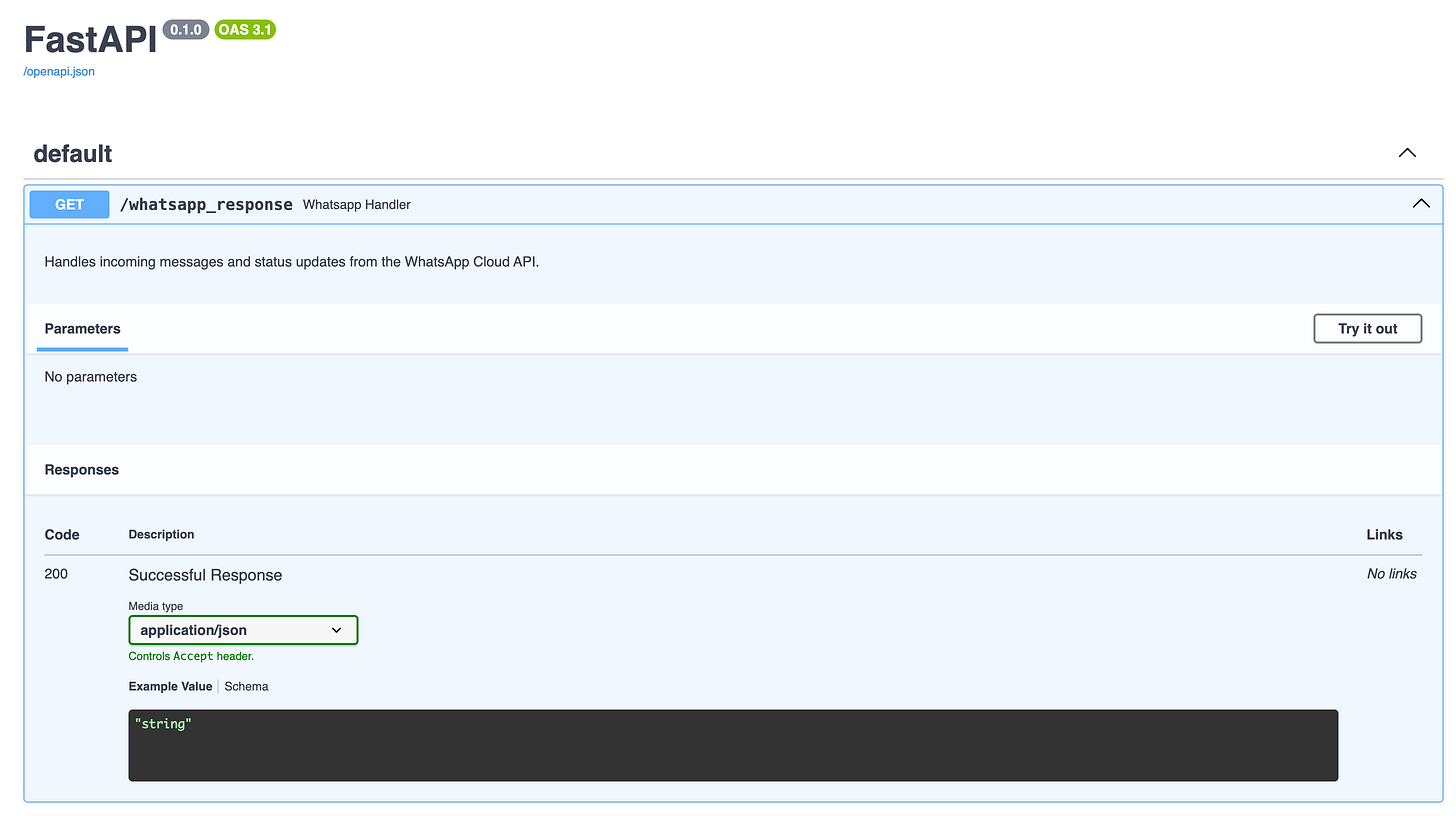This screenshot has height=816, width=1456.
Task: Click the No links text
Action: [x=1392, y=574]
